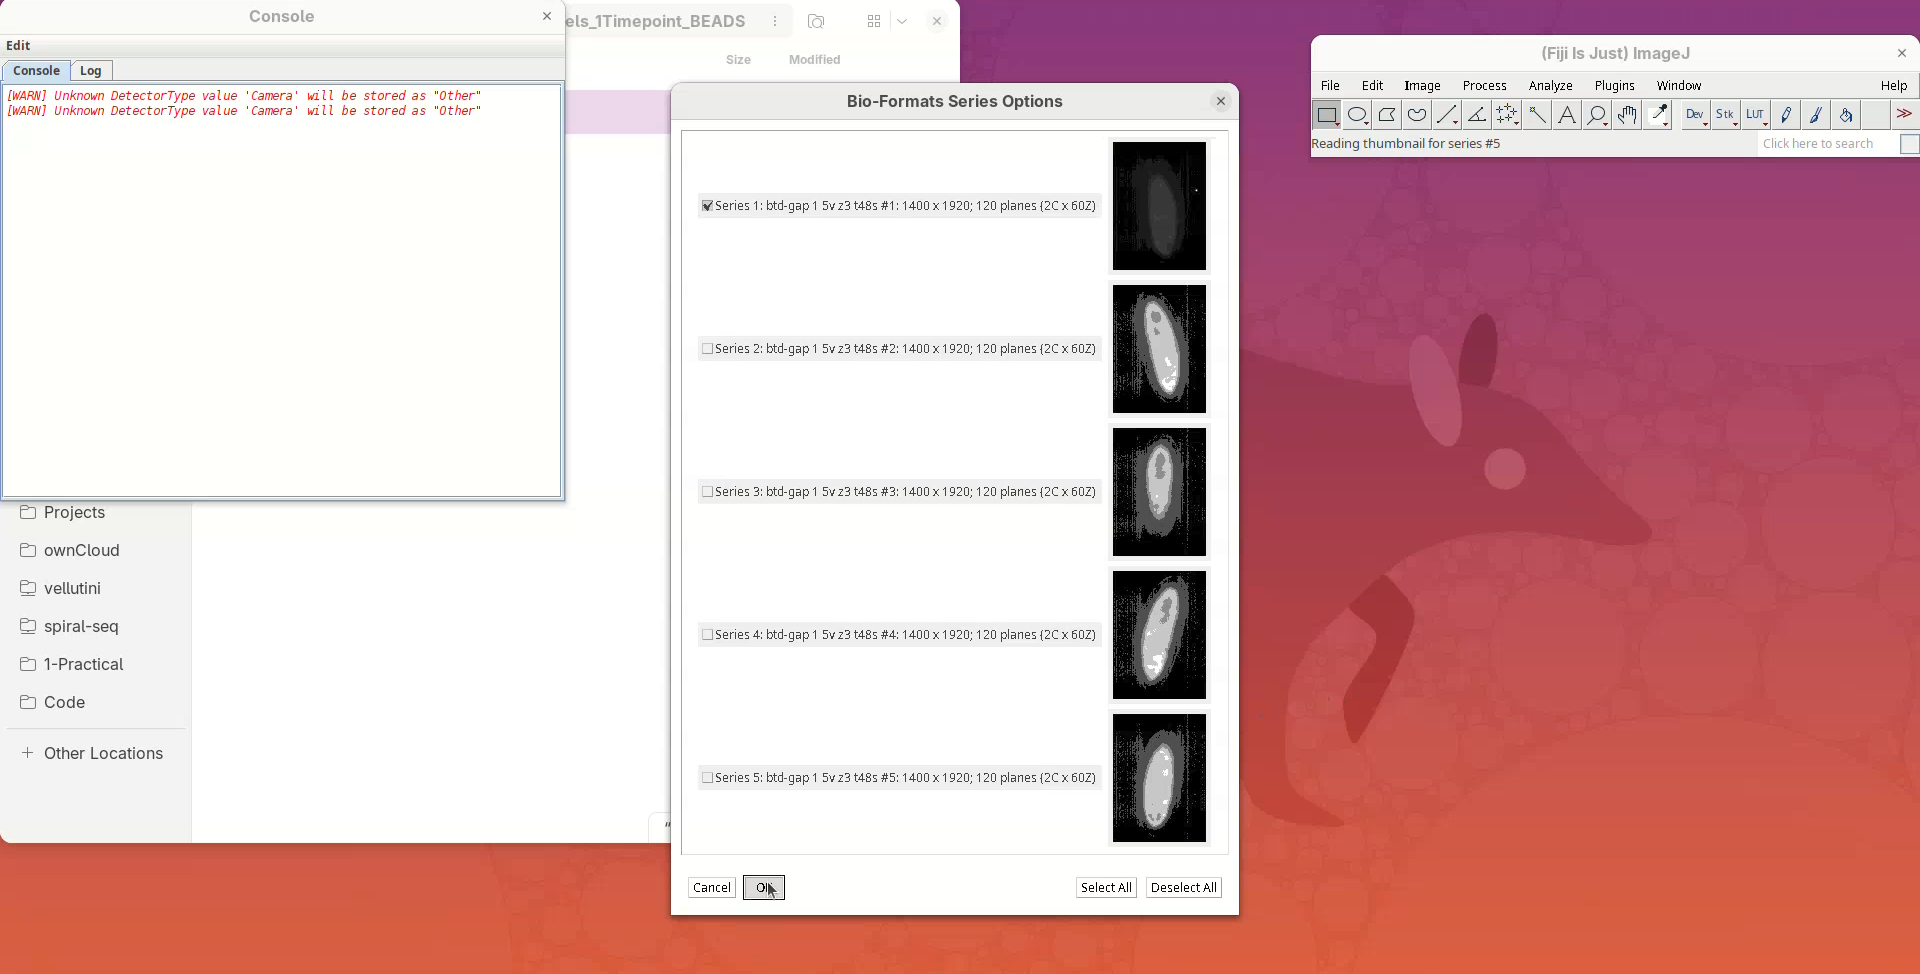Image resolution: width=1920 pixels, height=974 pixels.
Task: Select the Rectangle selection tool
Action: pos(1326,115)
